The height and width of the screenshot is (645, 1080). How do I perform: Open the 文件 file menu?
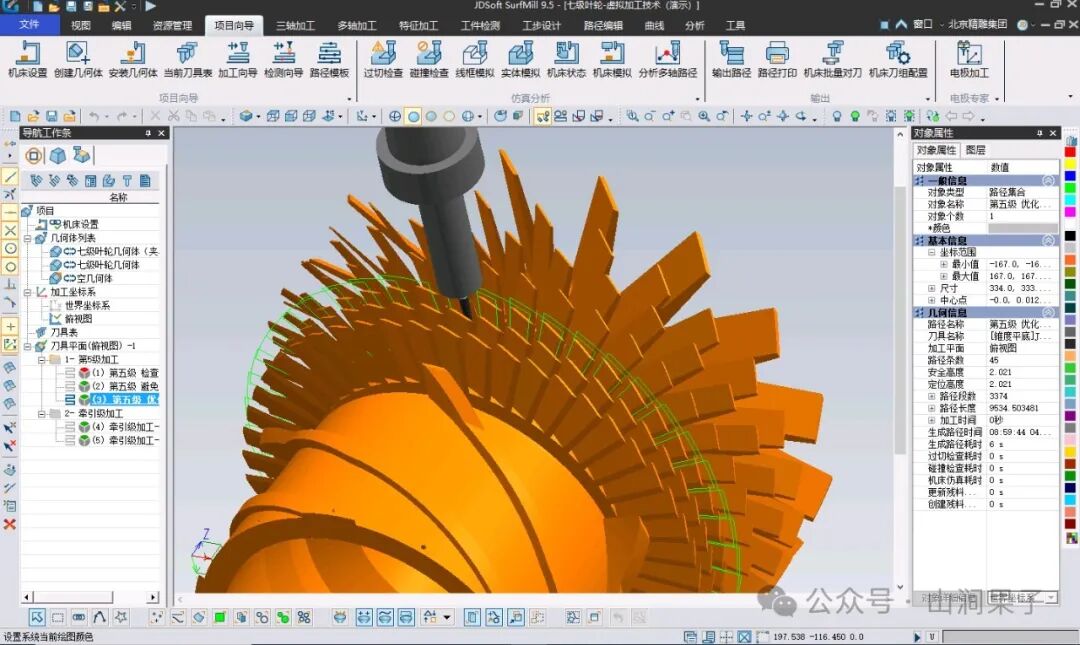pyautogui.click(x=29, y=25)
